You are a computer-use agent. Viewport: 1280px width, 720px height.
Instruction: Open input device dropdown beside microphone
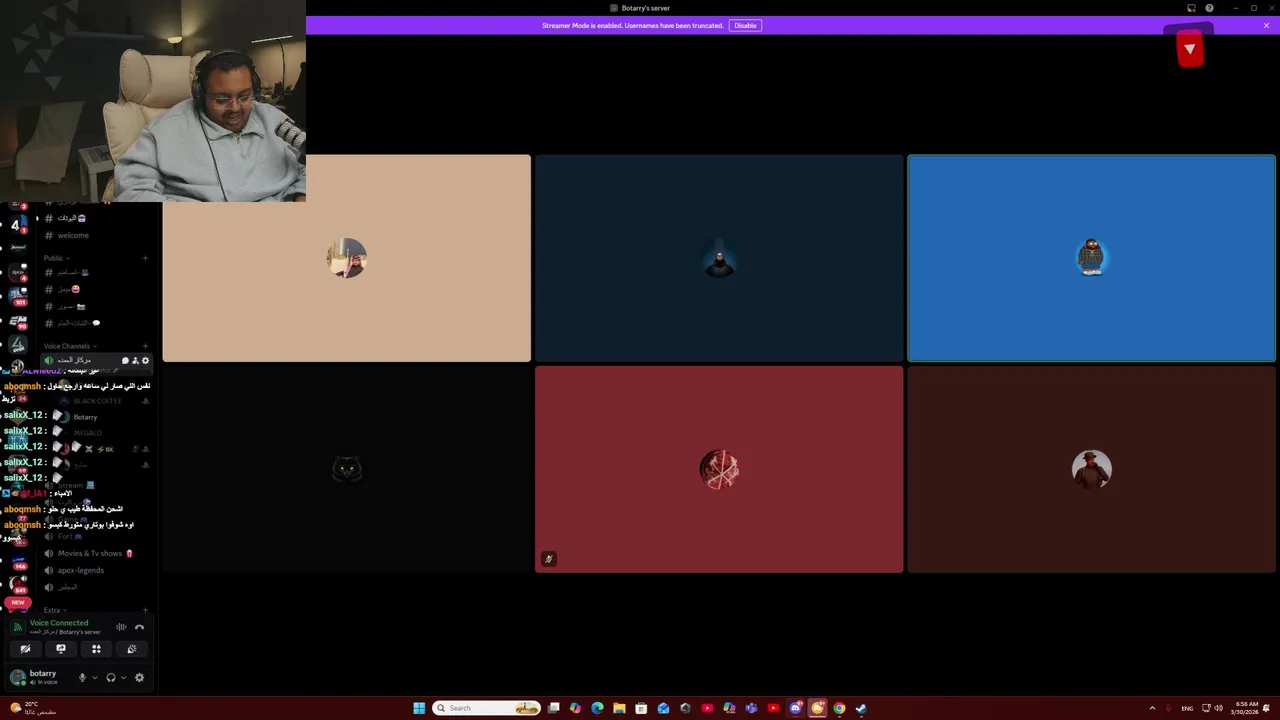pos(95,677)
